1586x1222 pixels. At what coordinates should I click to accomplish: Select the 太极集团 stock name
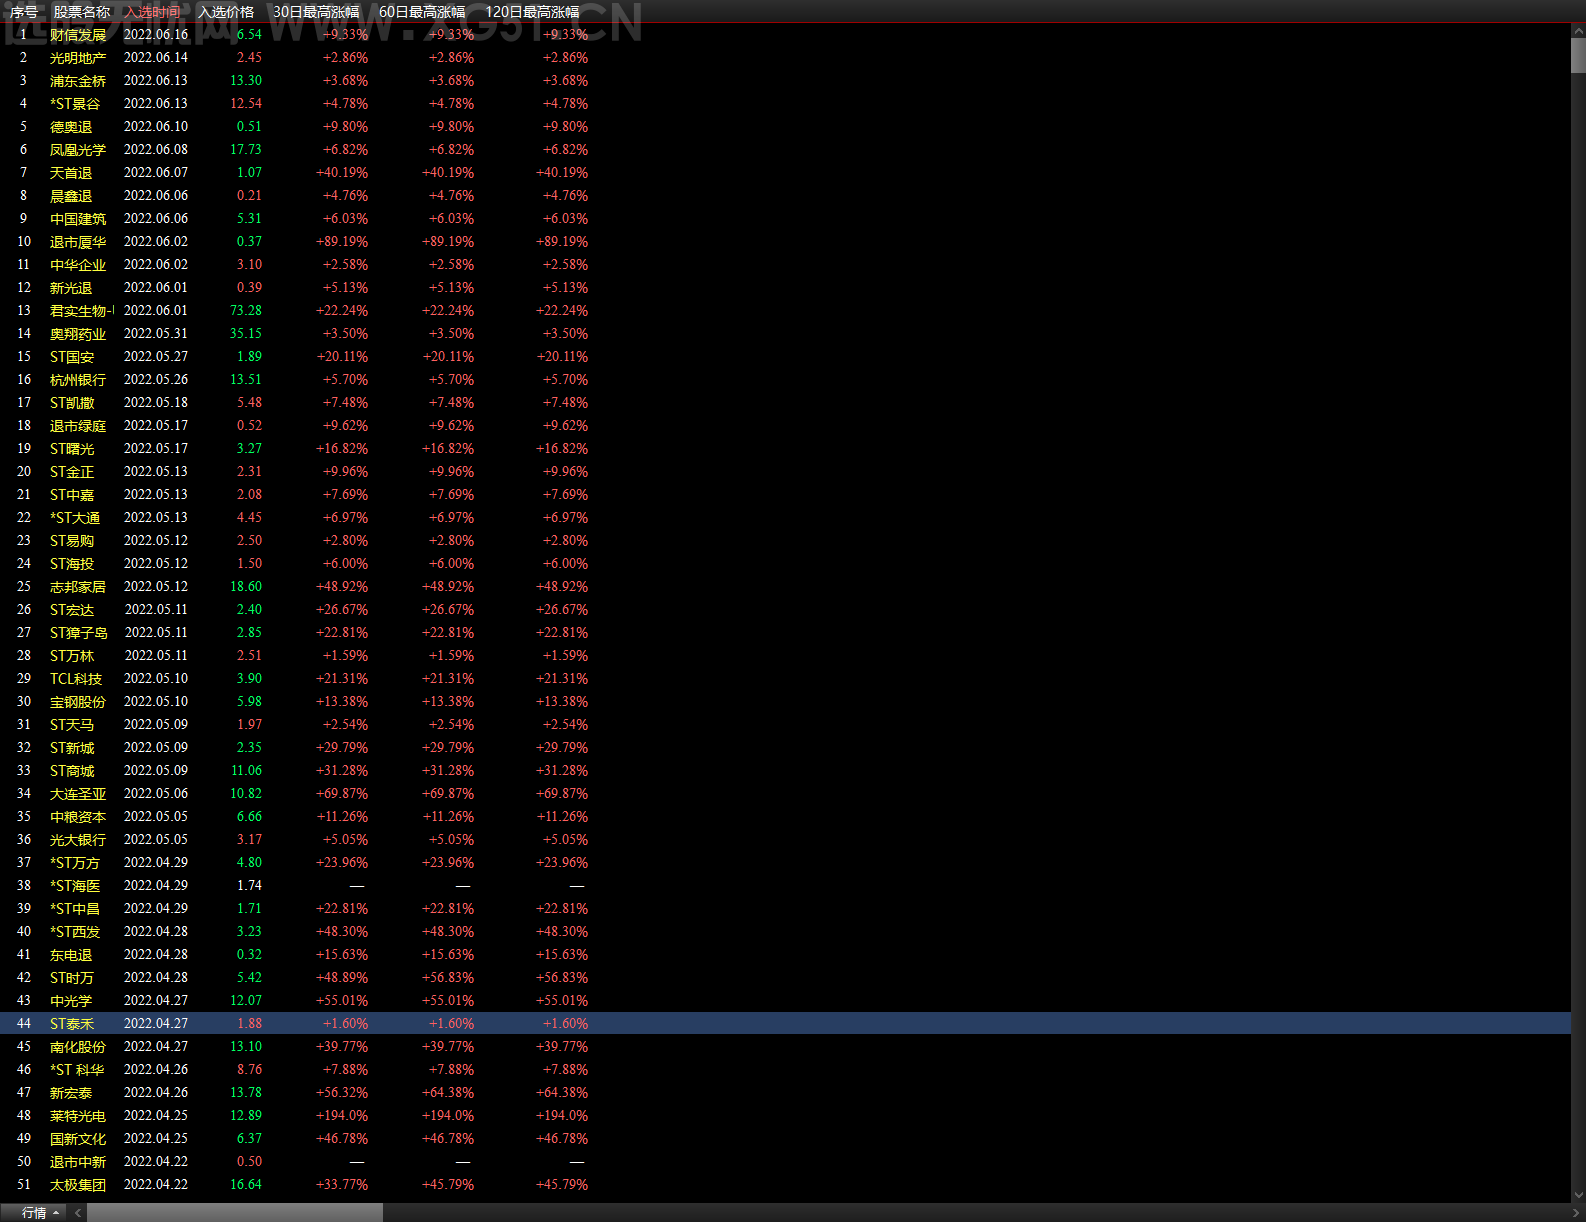(x=78, y=1185)
